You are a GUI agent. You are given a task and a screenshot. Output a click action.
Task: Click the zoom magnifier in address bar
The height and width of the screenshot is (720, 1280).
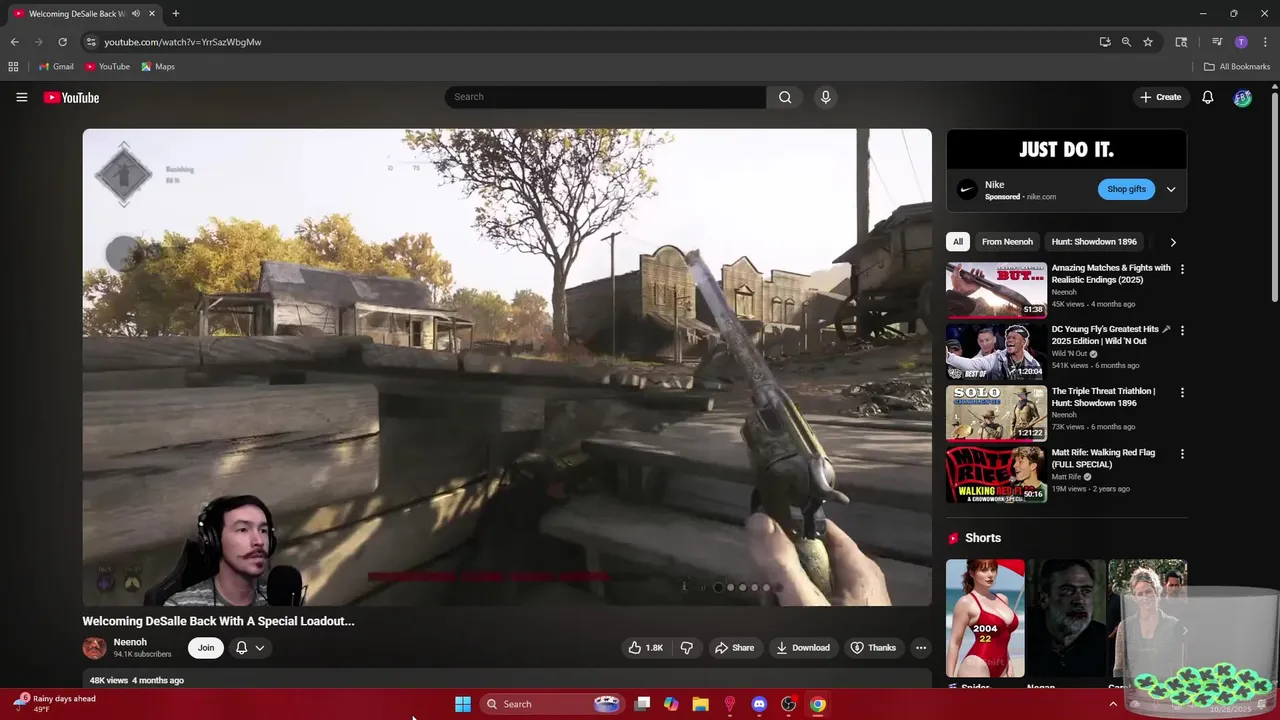[x=1126, y=42]
